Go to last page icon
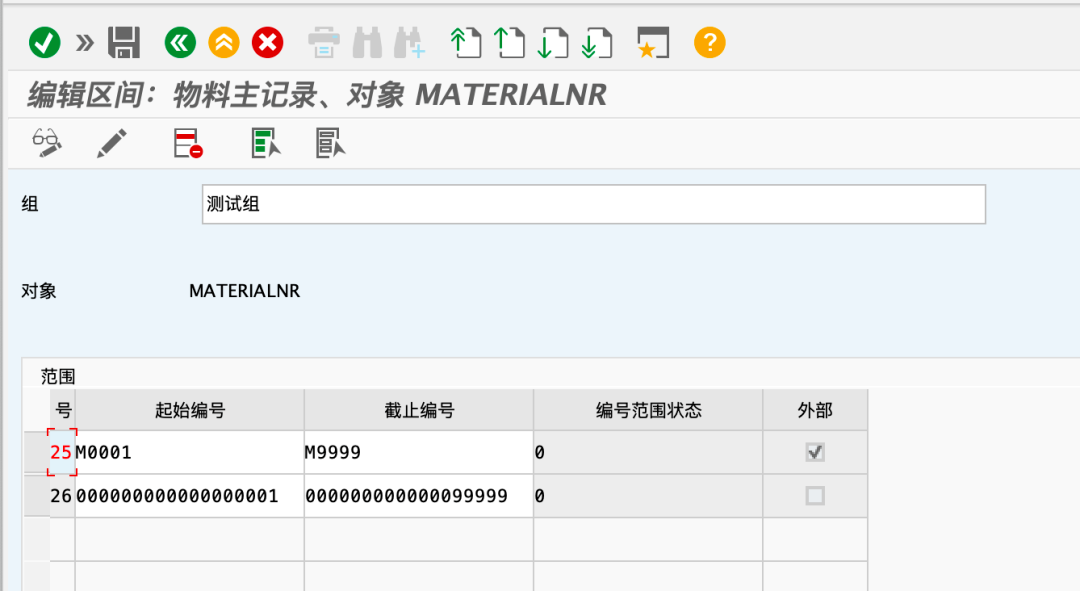 pyautogui.click(x=598, y=43)
